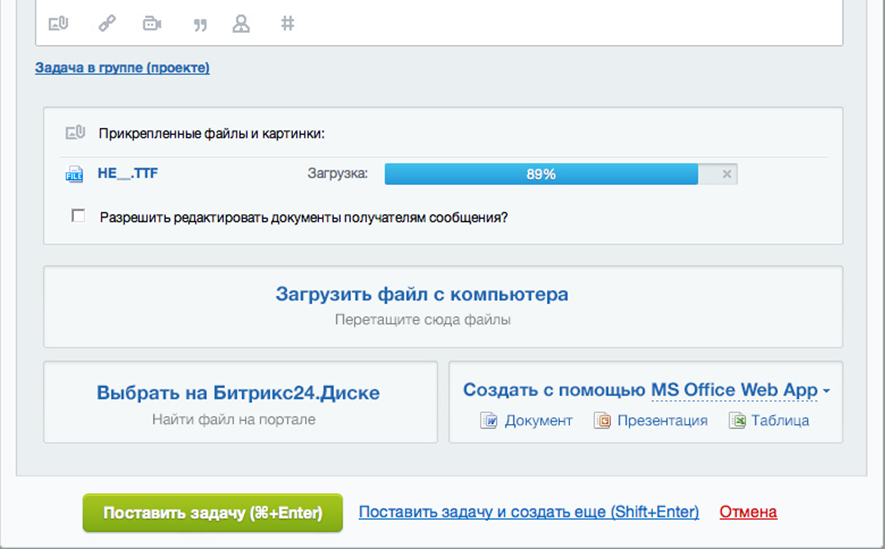Cancel the HE__.TTF upload with the X
This screenshot has height=549, width=885.
pos(727,174)
